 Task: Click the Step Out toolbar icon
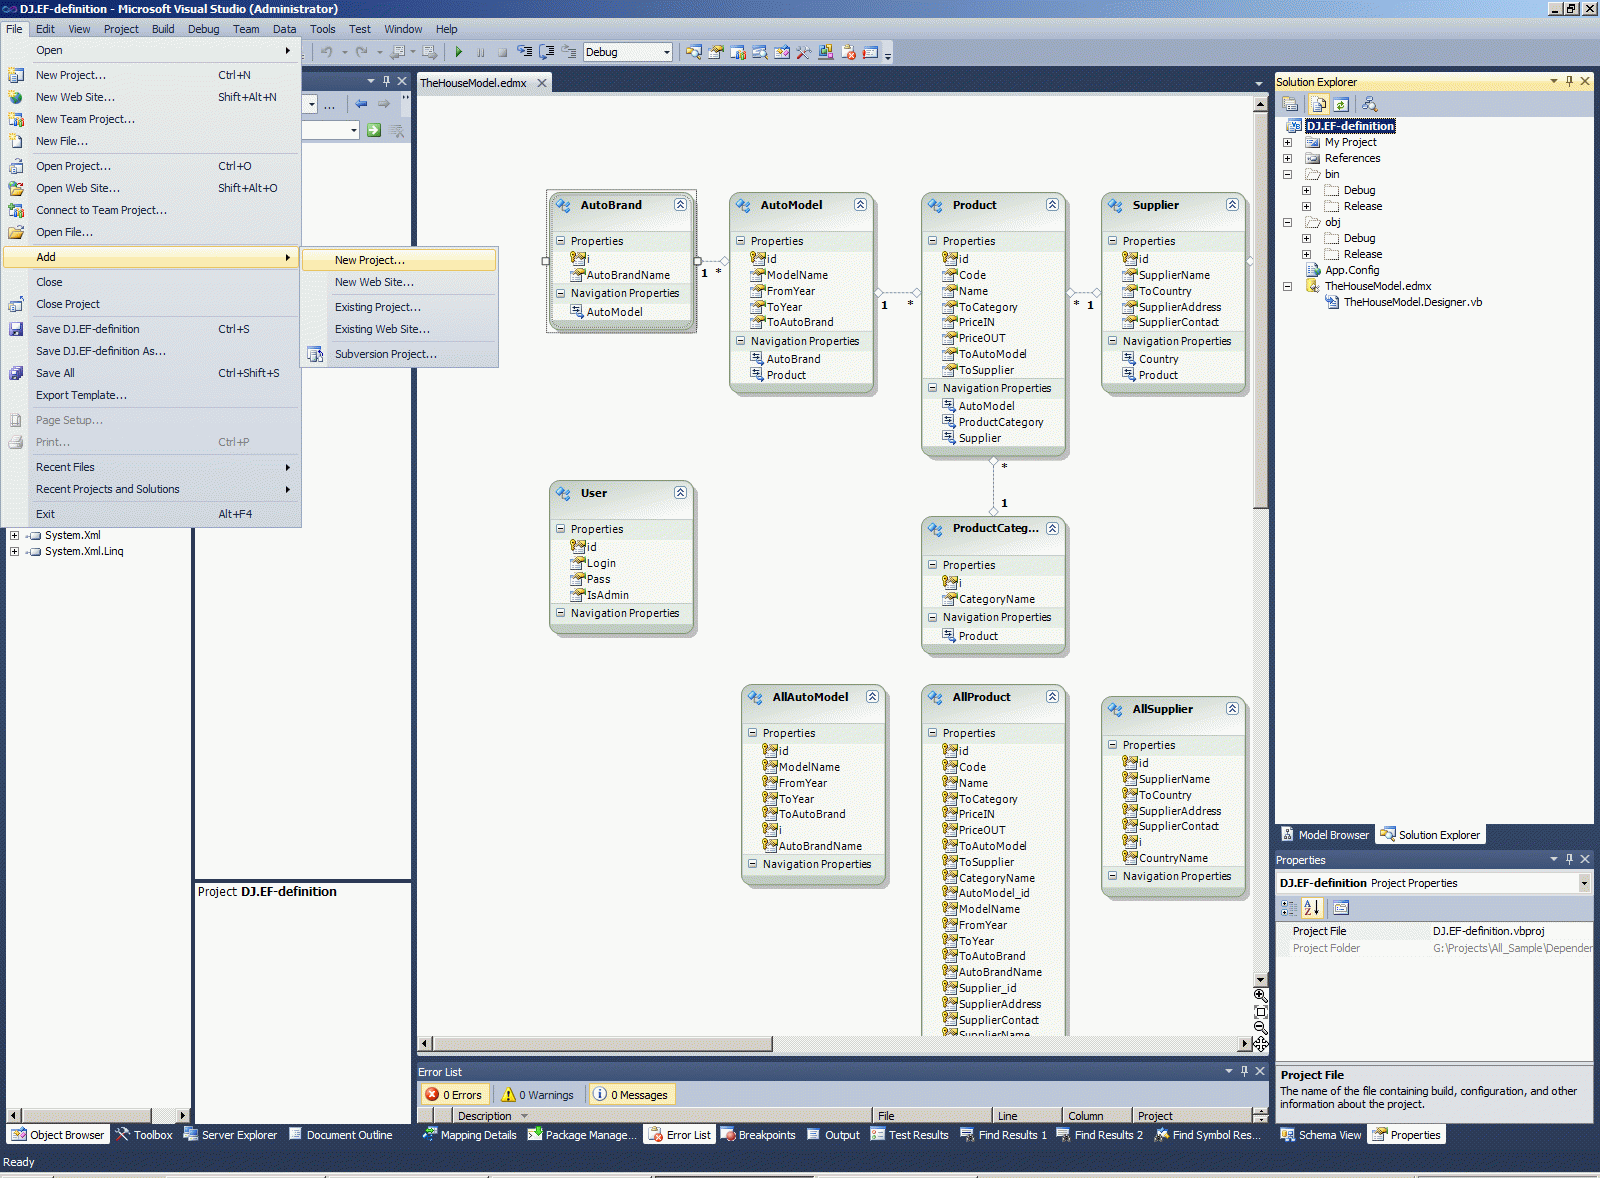568,52
